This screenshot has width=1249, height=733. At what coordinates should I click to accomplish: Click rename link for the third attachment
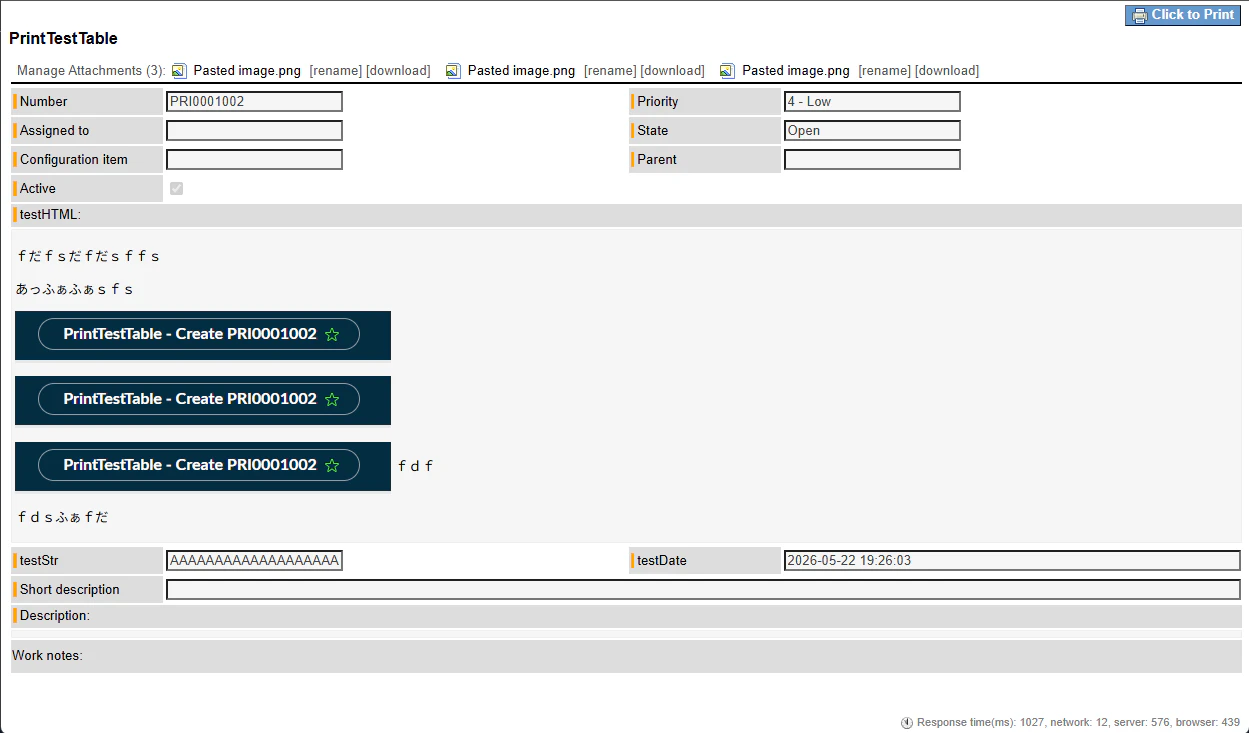click(x=885, y=71)
